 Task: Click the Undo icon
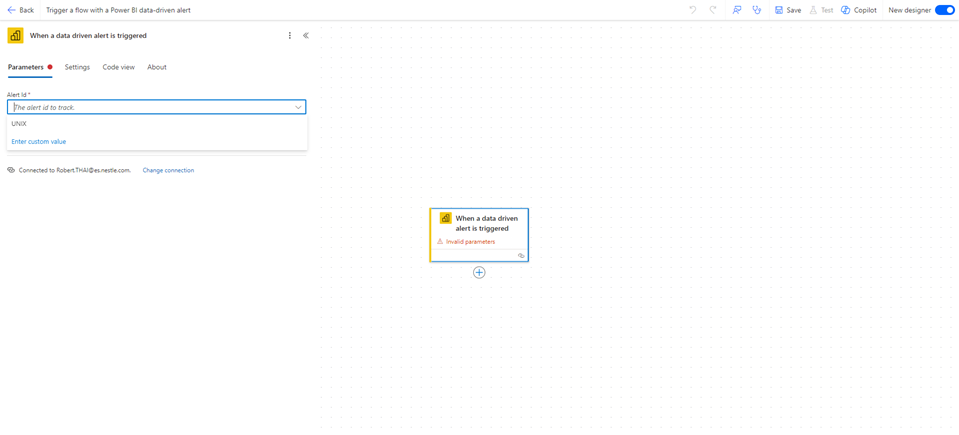[692, 10]
